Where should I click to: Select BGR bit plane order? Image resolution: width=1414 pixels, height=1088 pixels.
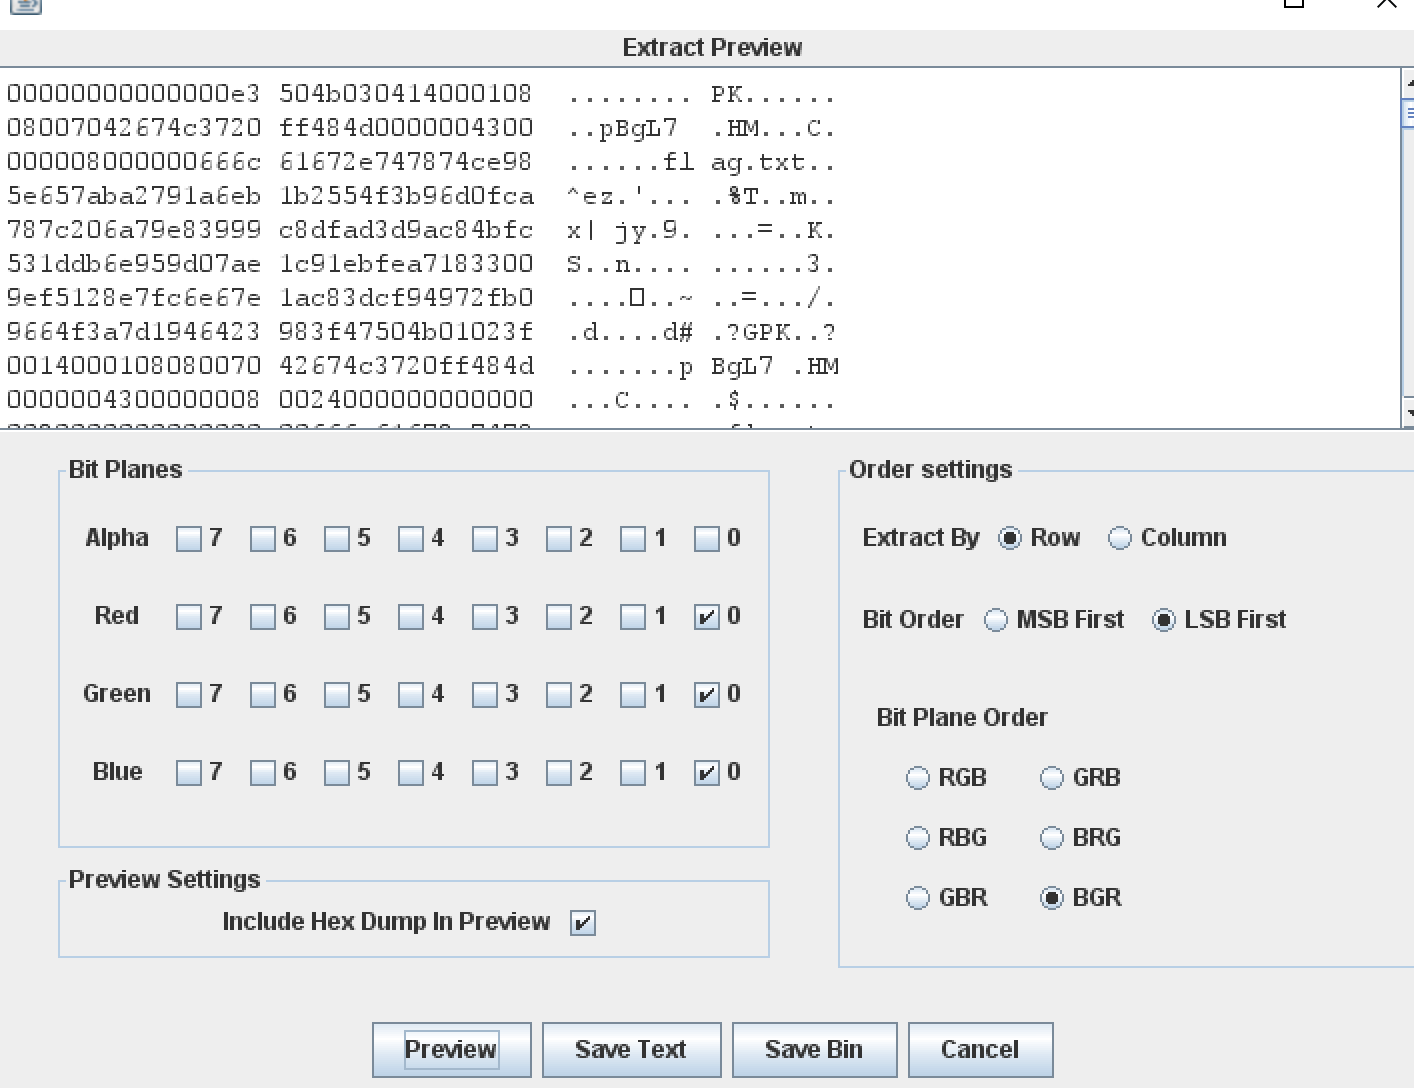coord(1052,898)
